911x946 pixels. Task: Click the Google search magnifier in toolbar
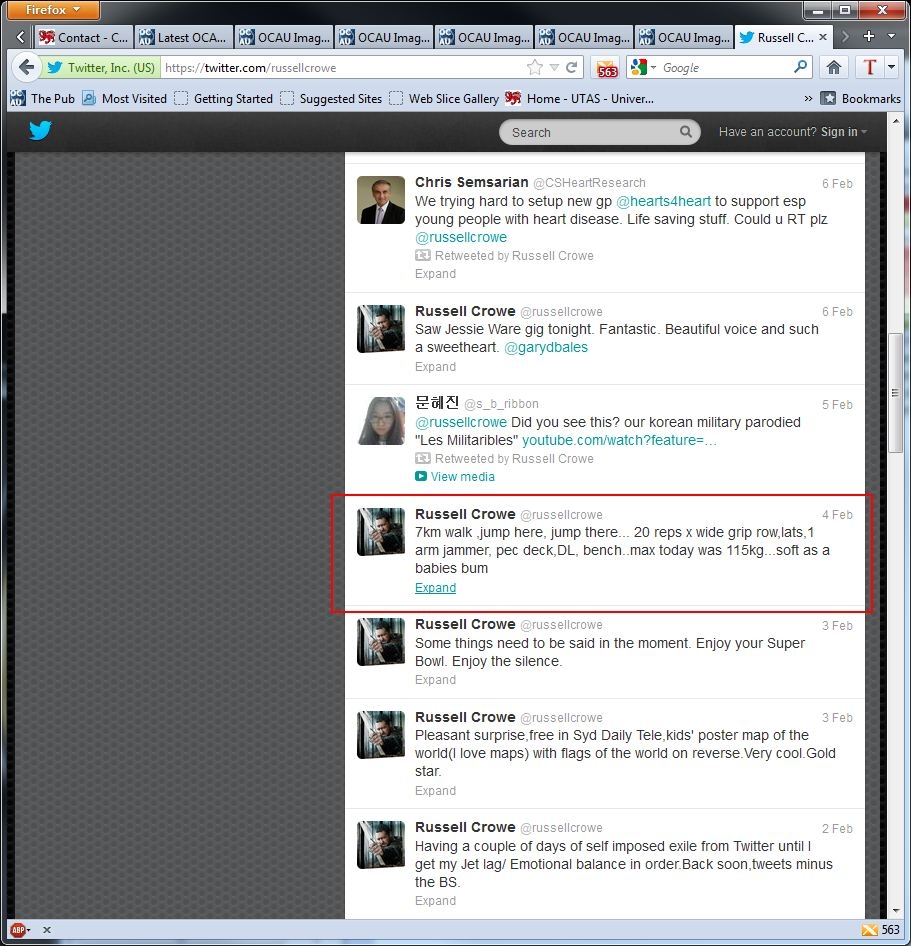click(800, 66)
